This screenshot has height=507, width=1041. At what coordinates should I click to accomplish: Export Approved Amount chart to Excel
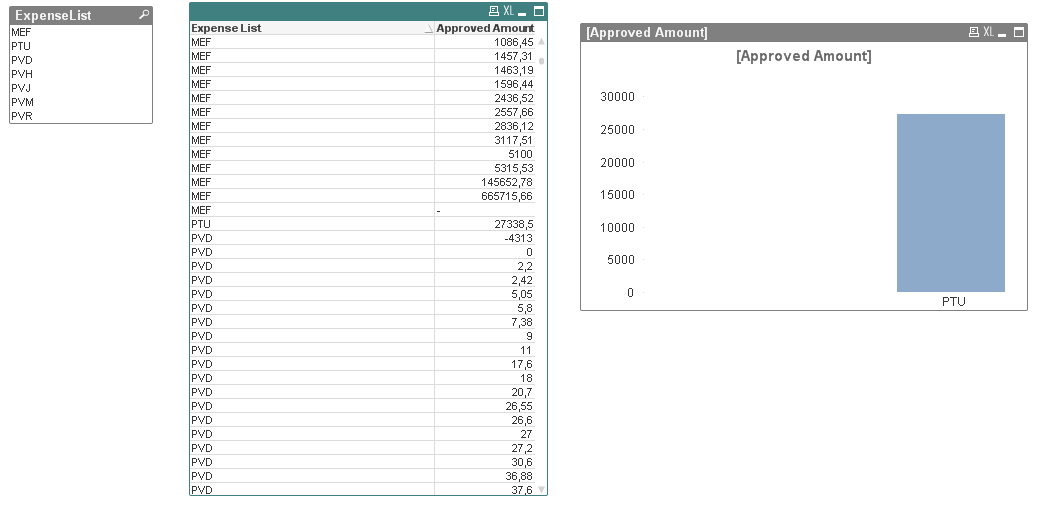coord(989,32)
